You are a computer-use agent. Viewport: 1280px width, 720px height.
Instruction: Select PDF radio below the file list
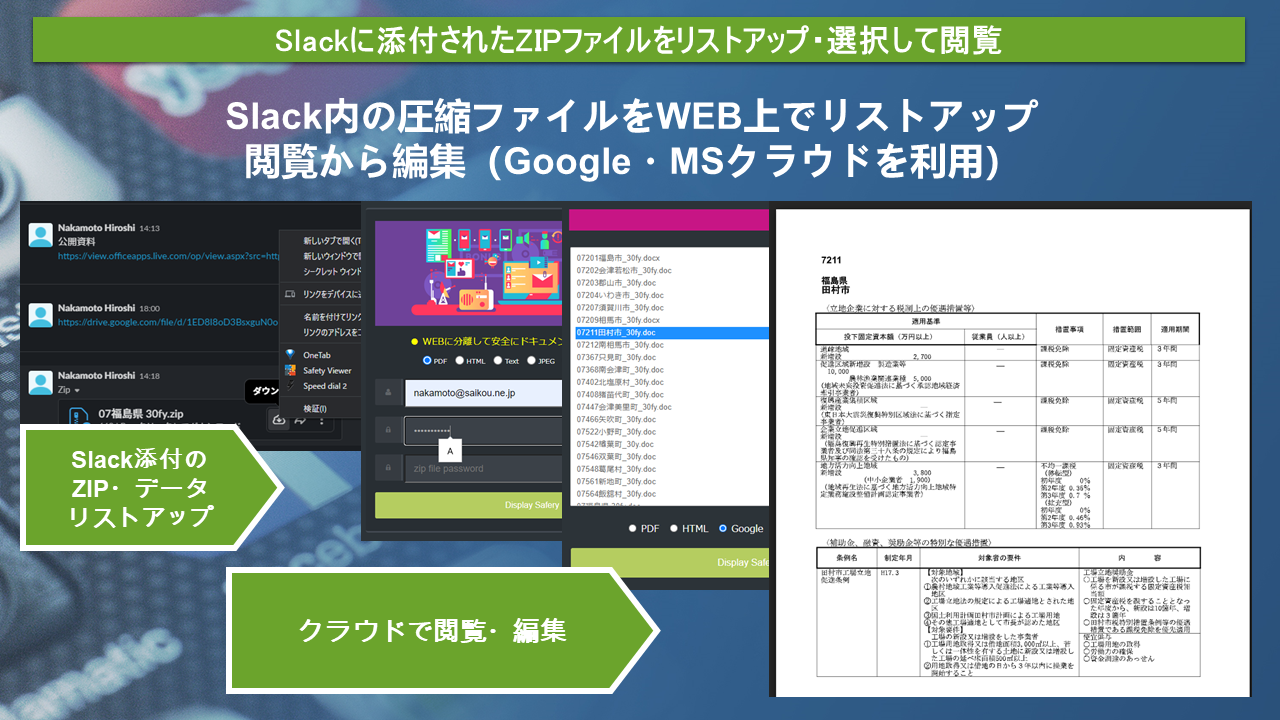pos(633,528)
